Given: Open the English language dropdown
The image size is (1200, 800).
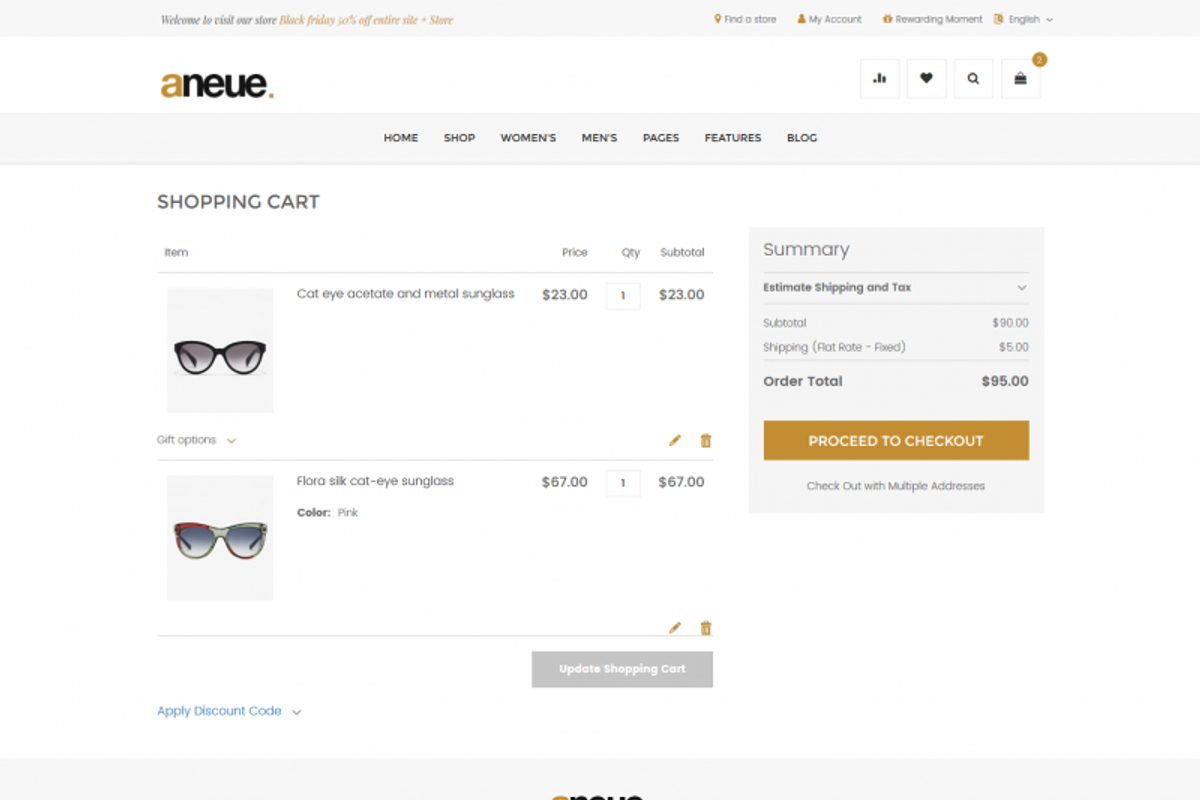Looking at the screenshot, I should (1024, 19).
